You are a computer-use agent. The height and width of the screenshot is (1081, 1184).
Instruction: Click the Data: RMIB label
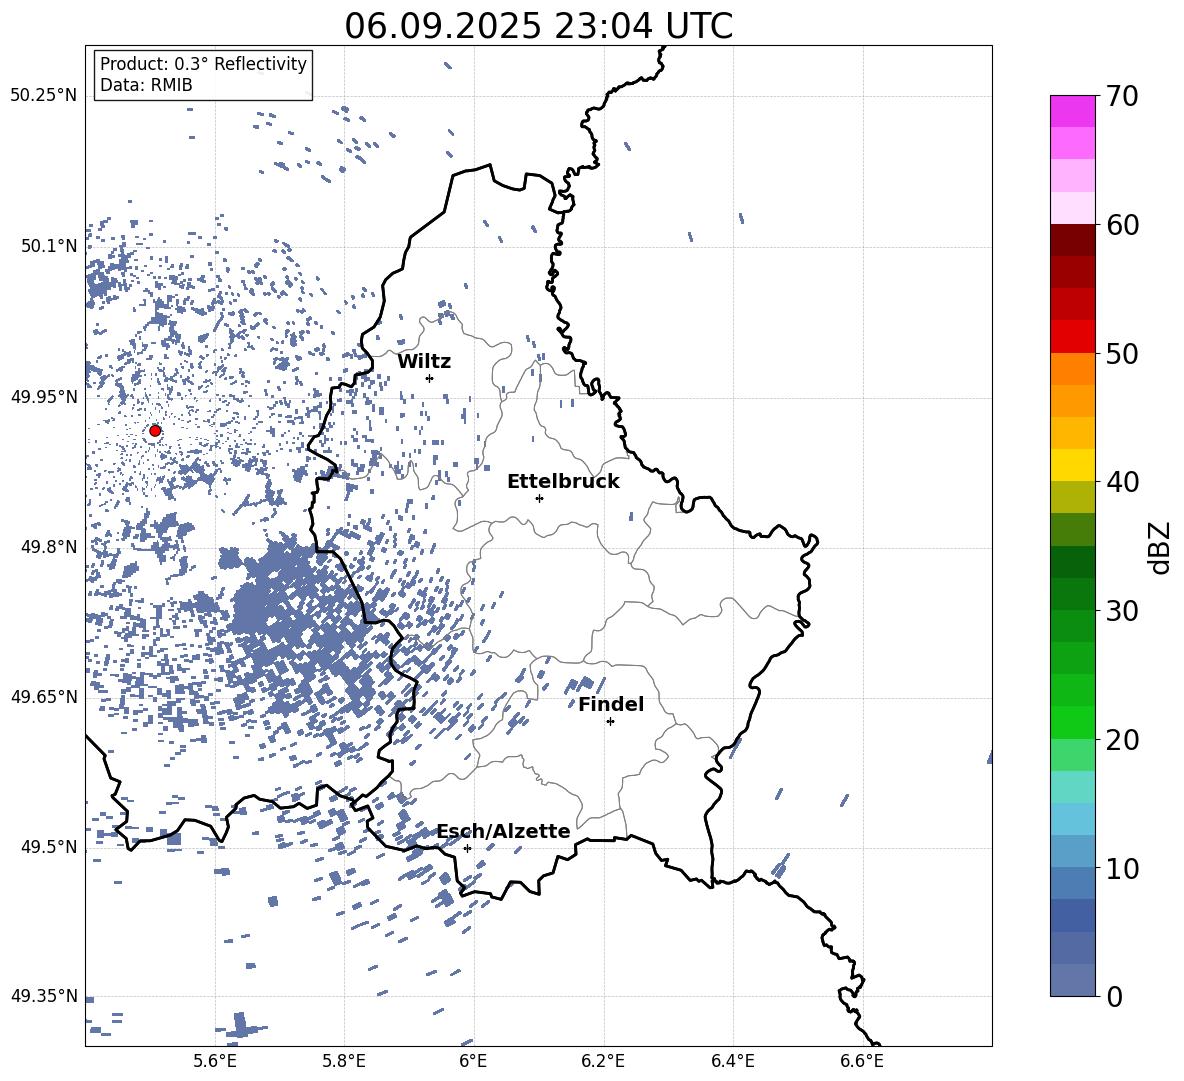click(x=146, y=85)
